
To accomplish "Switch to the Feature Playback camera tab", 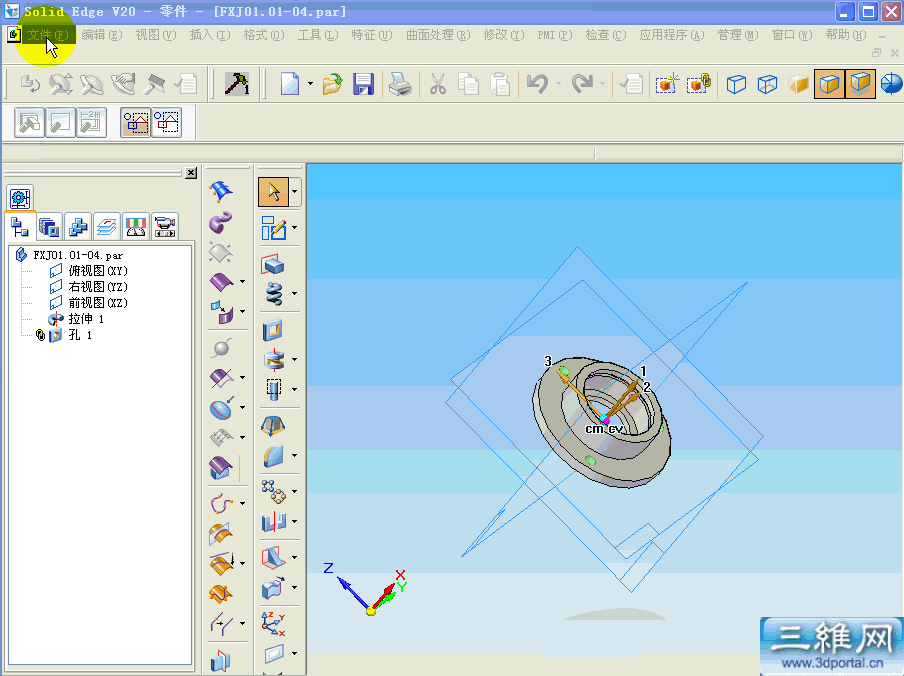I will coord(165,226).
